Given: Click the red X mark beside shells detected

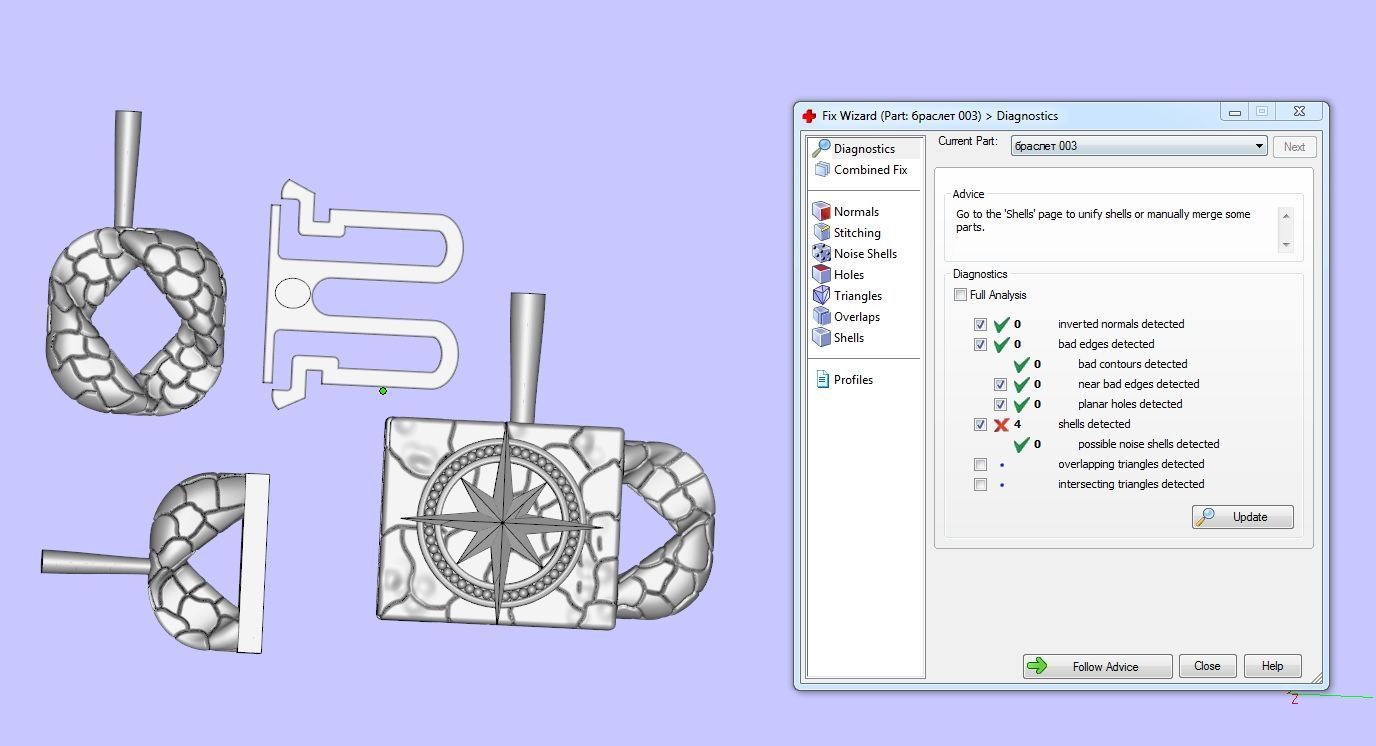Looking at the screenshot, I should (1001, 424).
